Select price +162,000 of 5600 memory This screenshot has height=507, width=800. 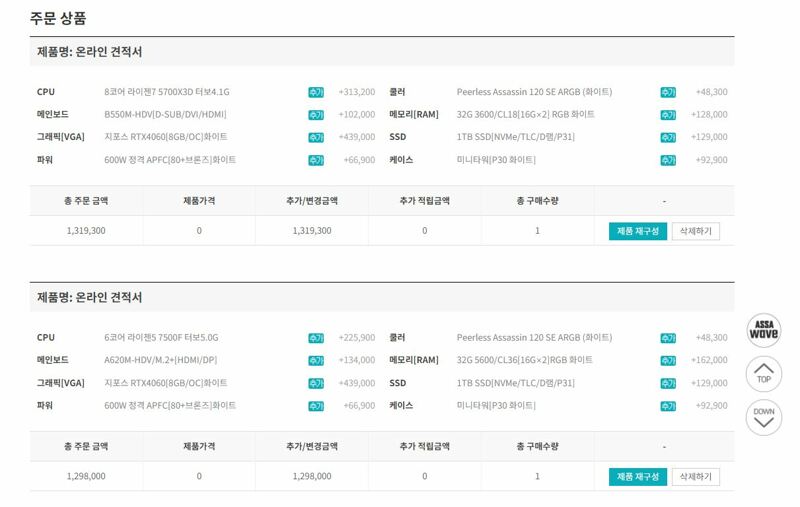pos(709,360)
